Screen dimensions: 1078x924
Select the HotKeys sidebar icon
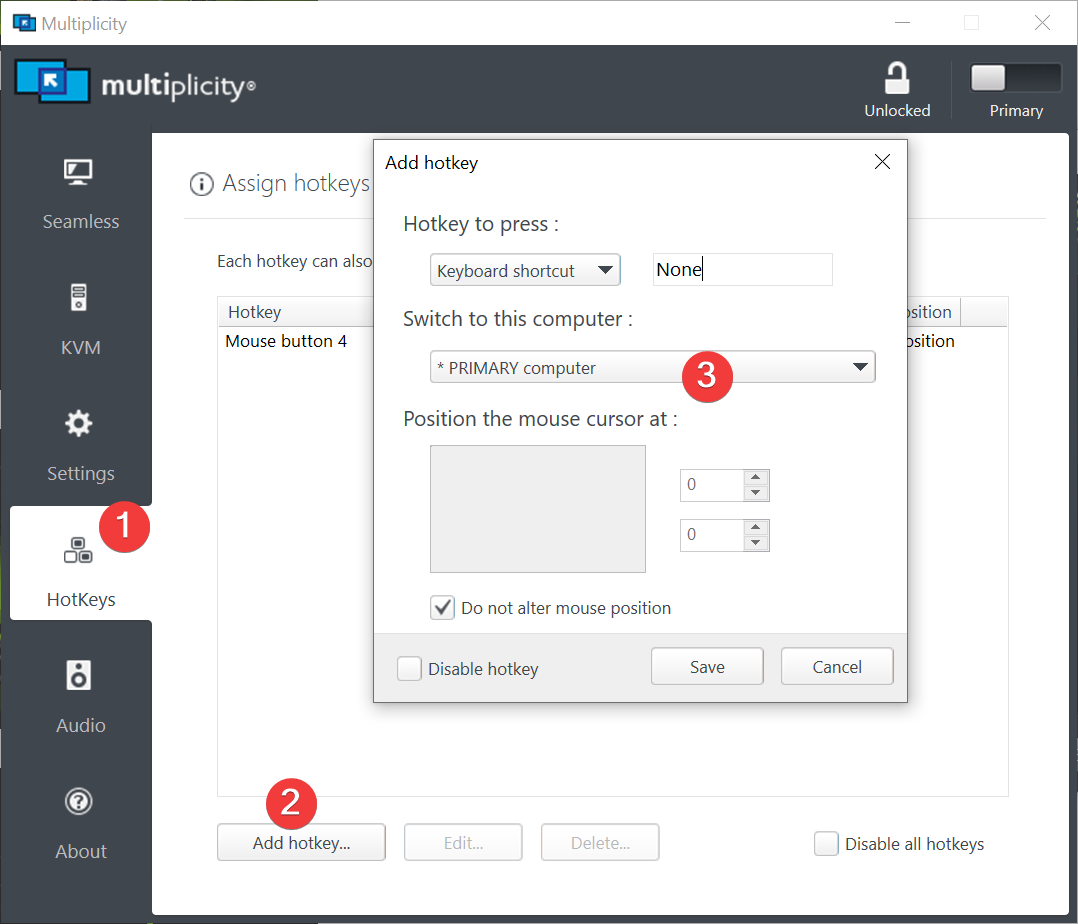[78, 550]
